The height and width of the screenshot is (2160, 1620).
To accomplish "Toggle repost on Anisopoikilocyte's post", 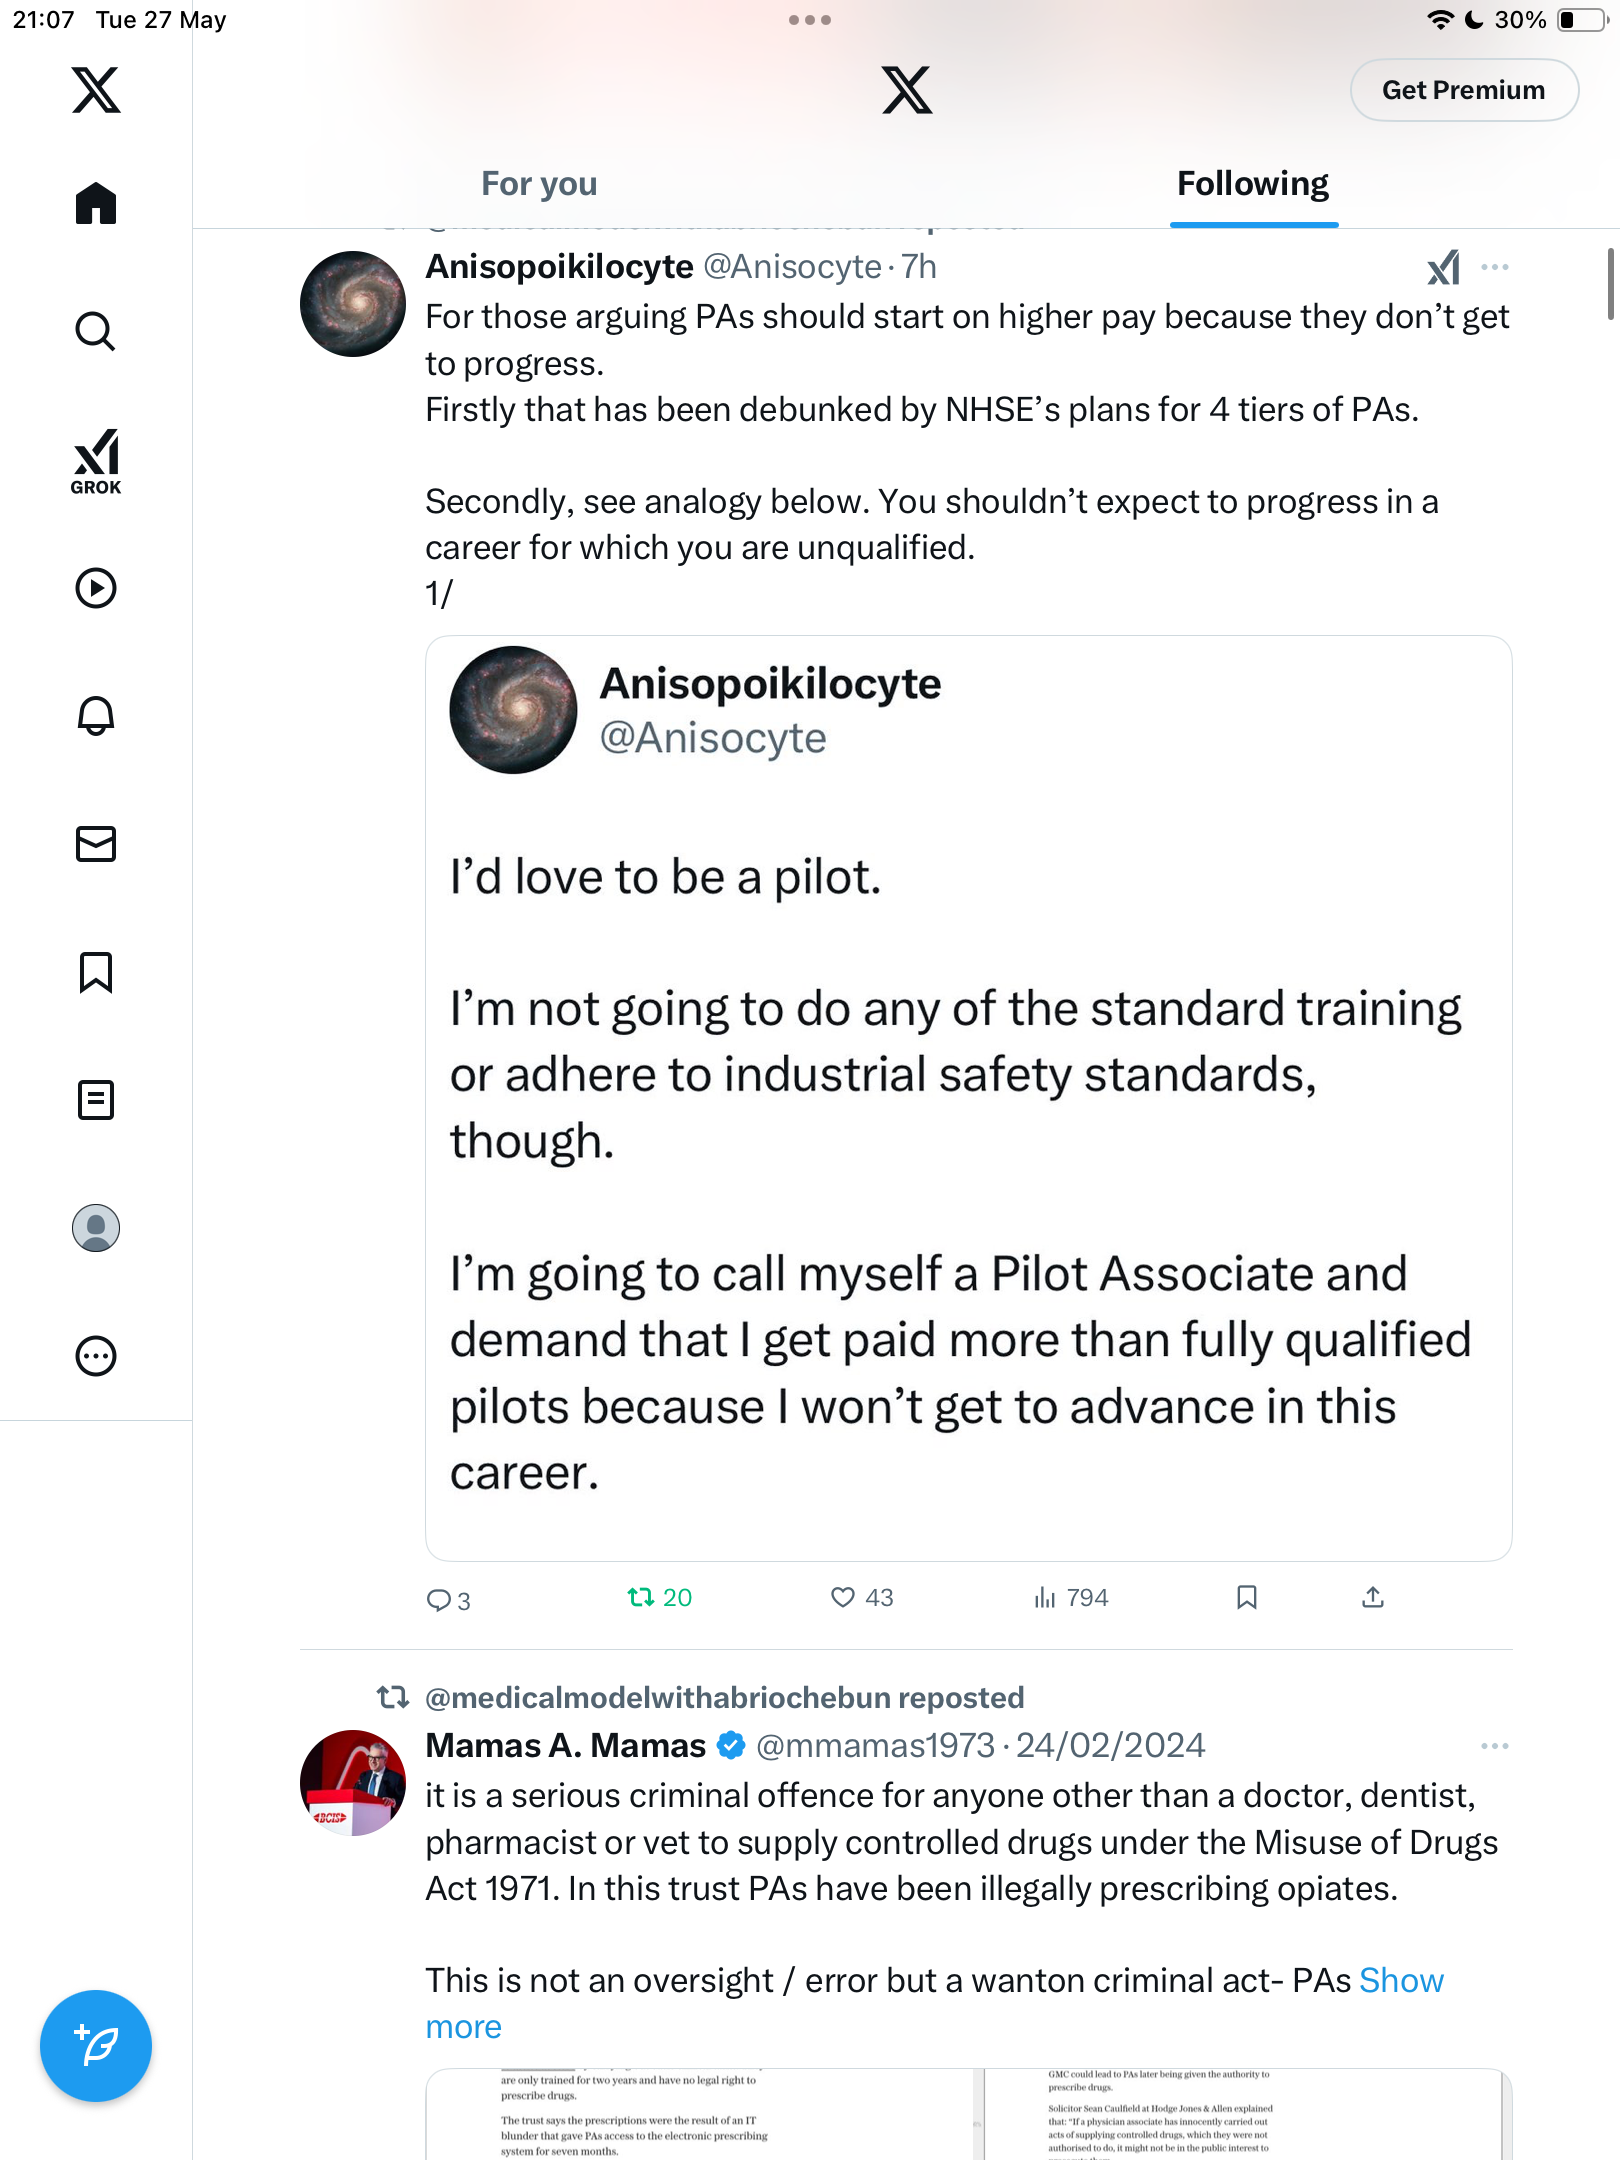I will tap(659, 1597).
